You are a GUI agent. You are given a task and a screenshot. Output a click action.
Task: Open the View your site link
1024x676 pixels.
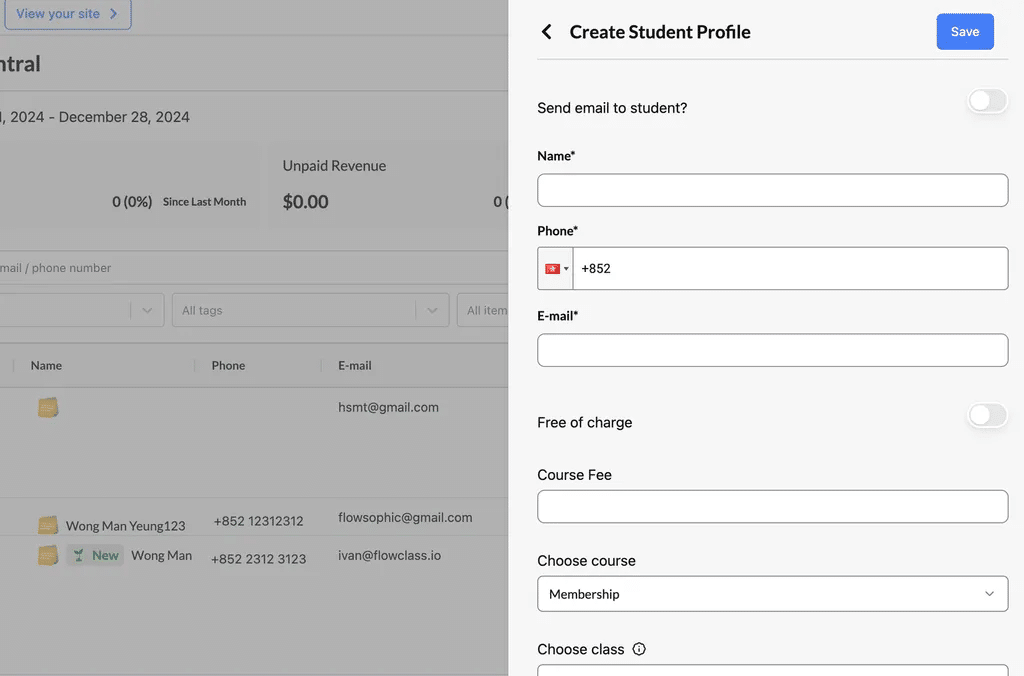pos(67,14)
